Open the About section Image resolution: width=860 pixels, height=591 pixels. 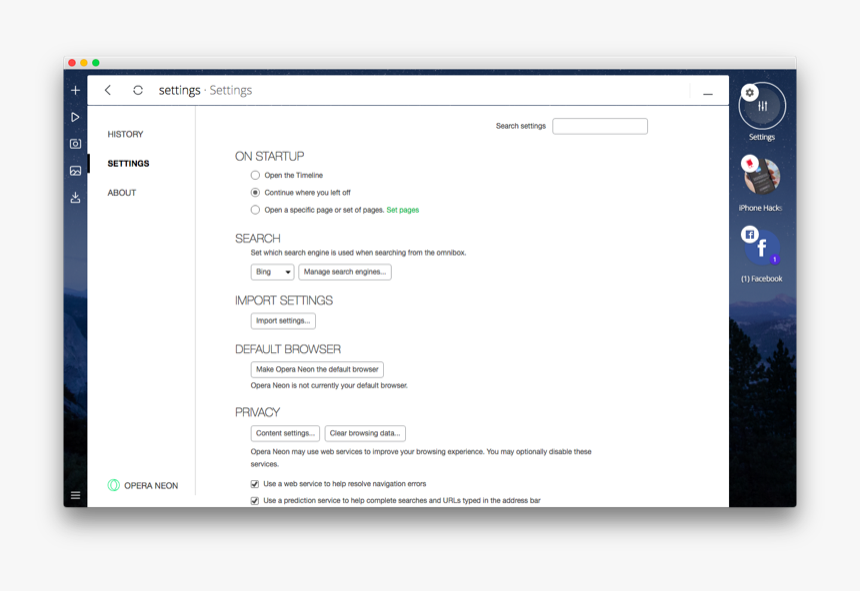[122, 193]
